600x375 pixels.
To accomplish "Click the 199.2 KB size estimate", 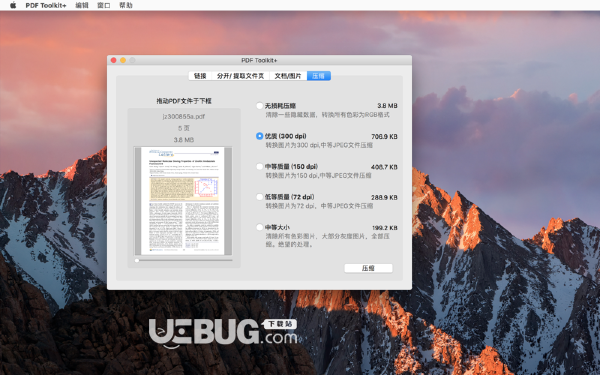I will point(385,228).
